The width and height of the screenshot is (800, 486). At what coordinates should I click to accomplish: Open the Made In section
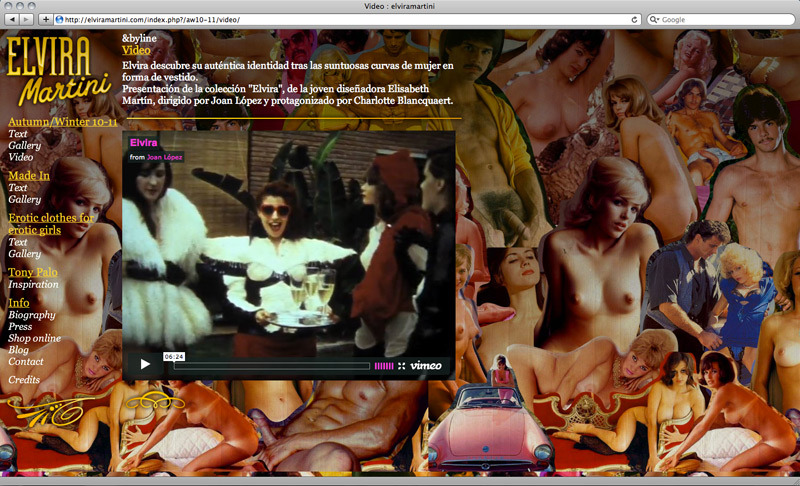[x=29, y=175]
